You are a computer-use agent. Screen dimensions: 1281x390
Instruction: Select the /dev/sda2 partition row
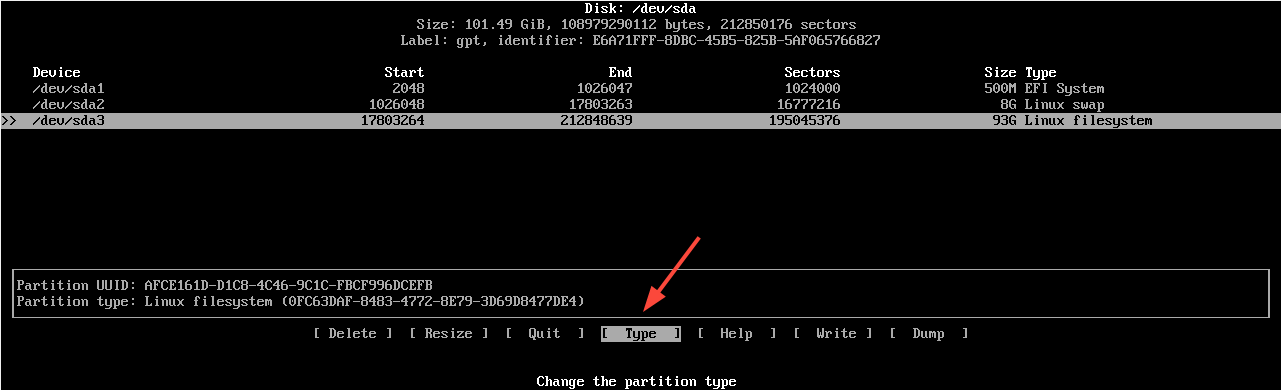pos(640,105)
